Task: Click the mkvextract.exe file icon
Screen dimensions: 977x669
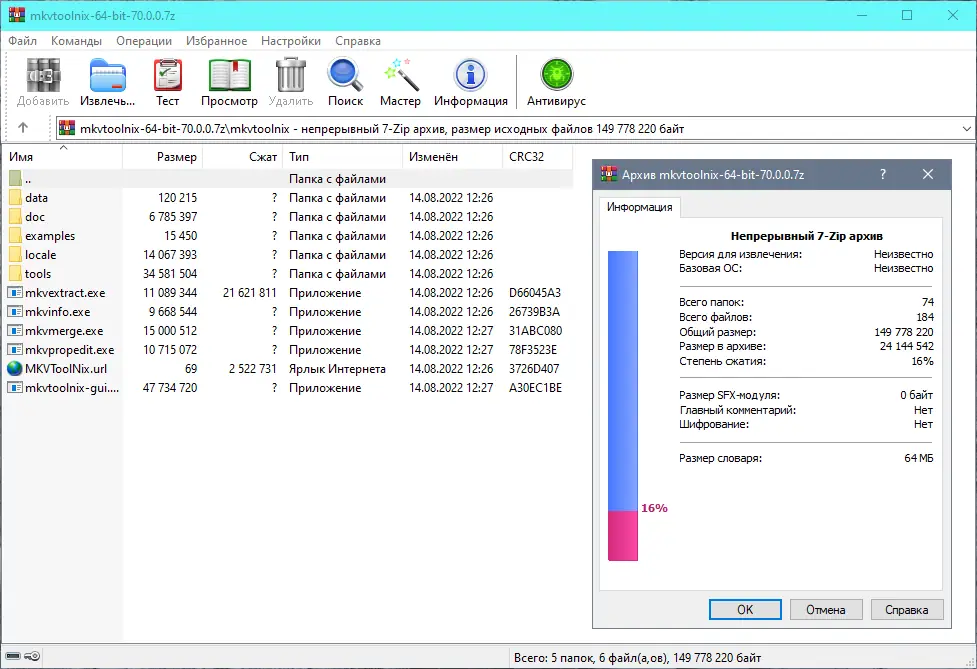Action: point(15,293)
